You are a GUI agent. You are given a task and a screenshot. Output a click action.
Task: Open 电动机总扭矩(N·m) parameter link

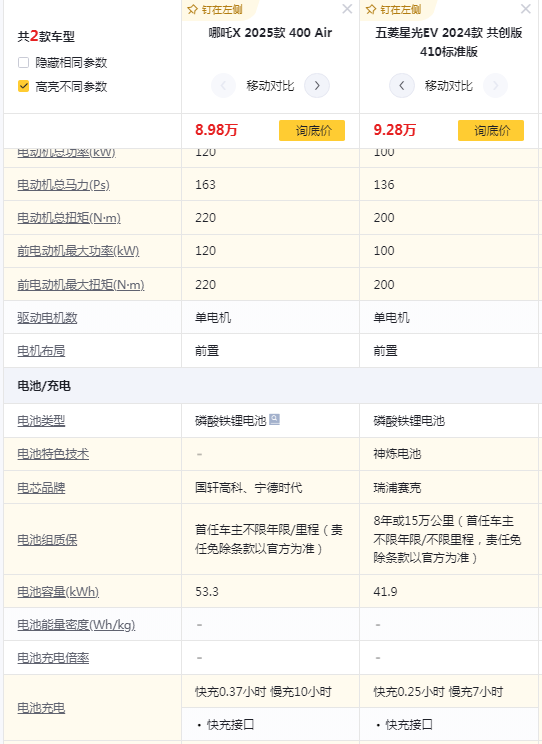pos(69,218)
